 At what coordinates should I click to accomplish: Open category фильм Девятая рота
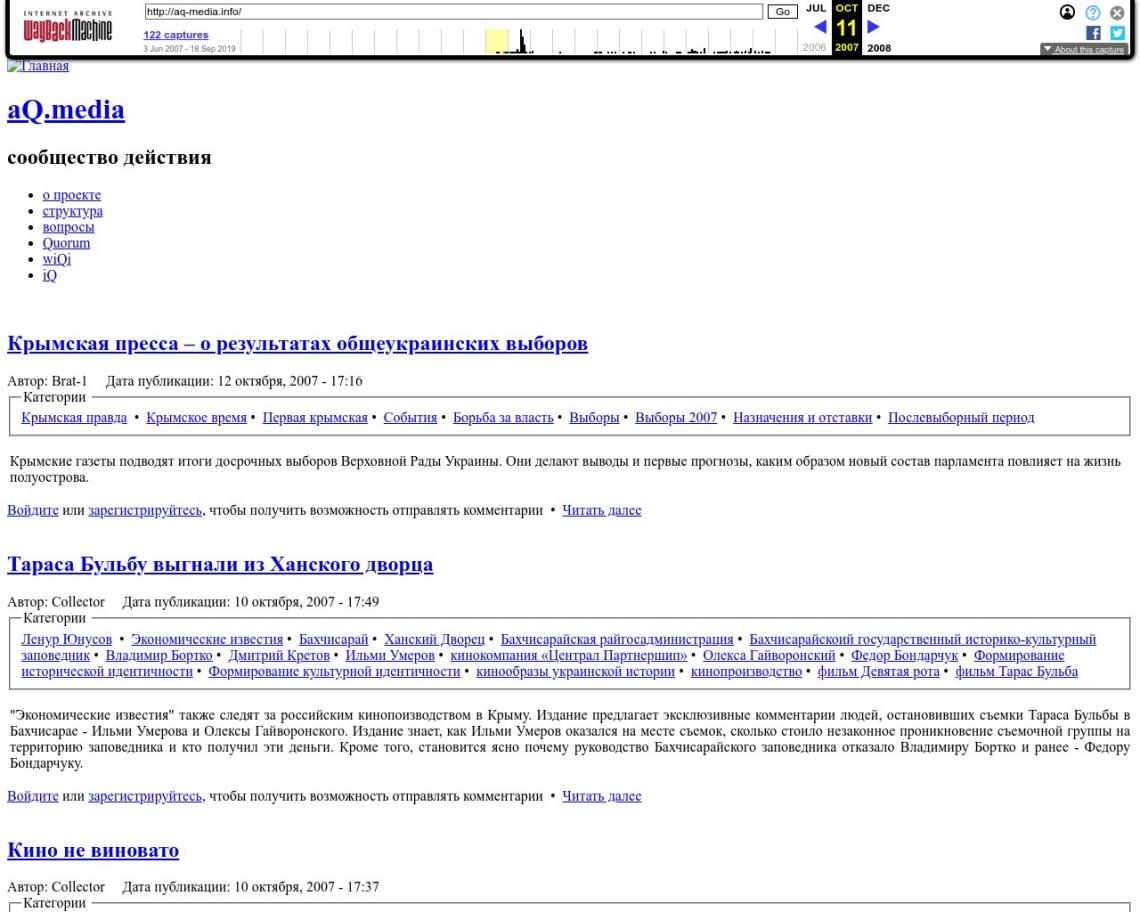tap(878, 671)
